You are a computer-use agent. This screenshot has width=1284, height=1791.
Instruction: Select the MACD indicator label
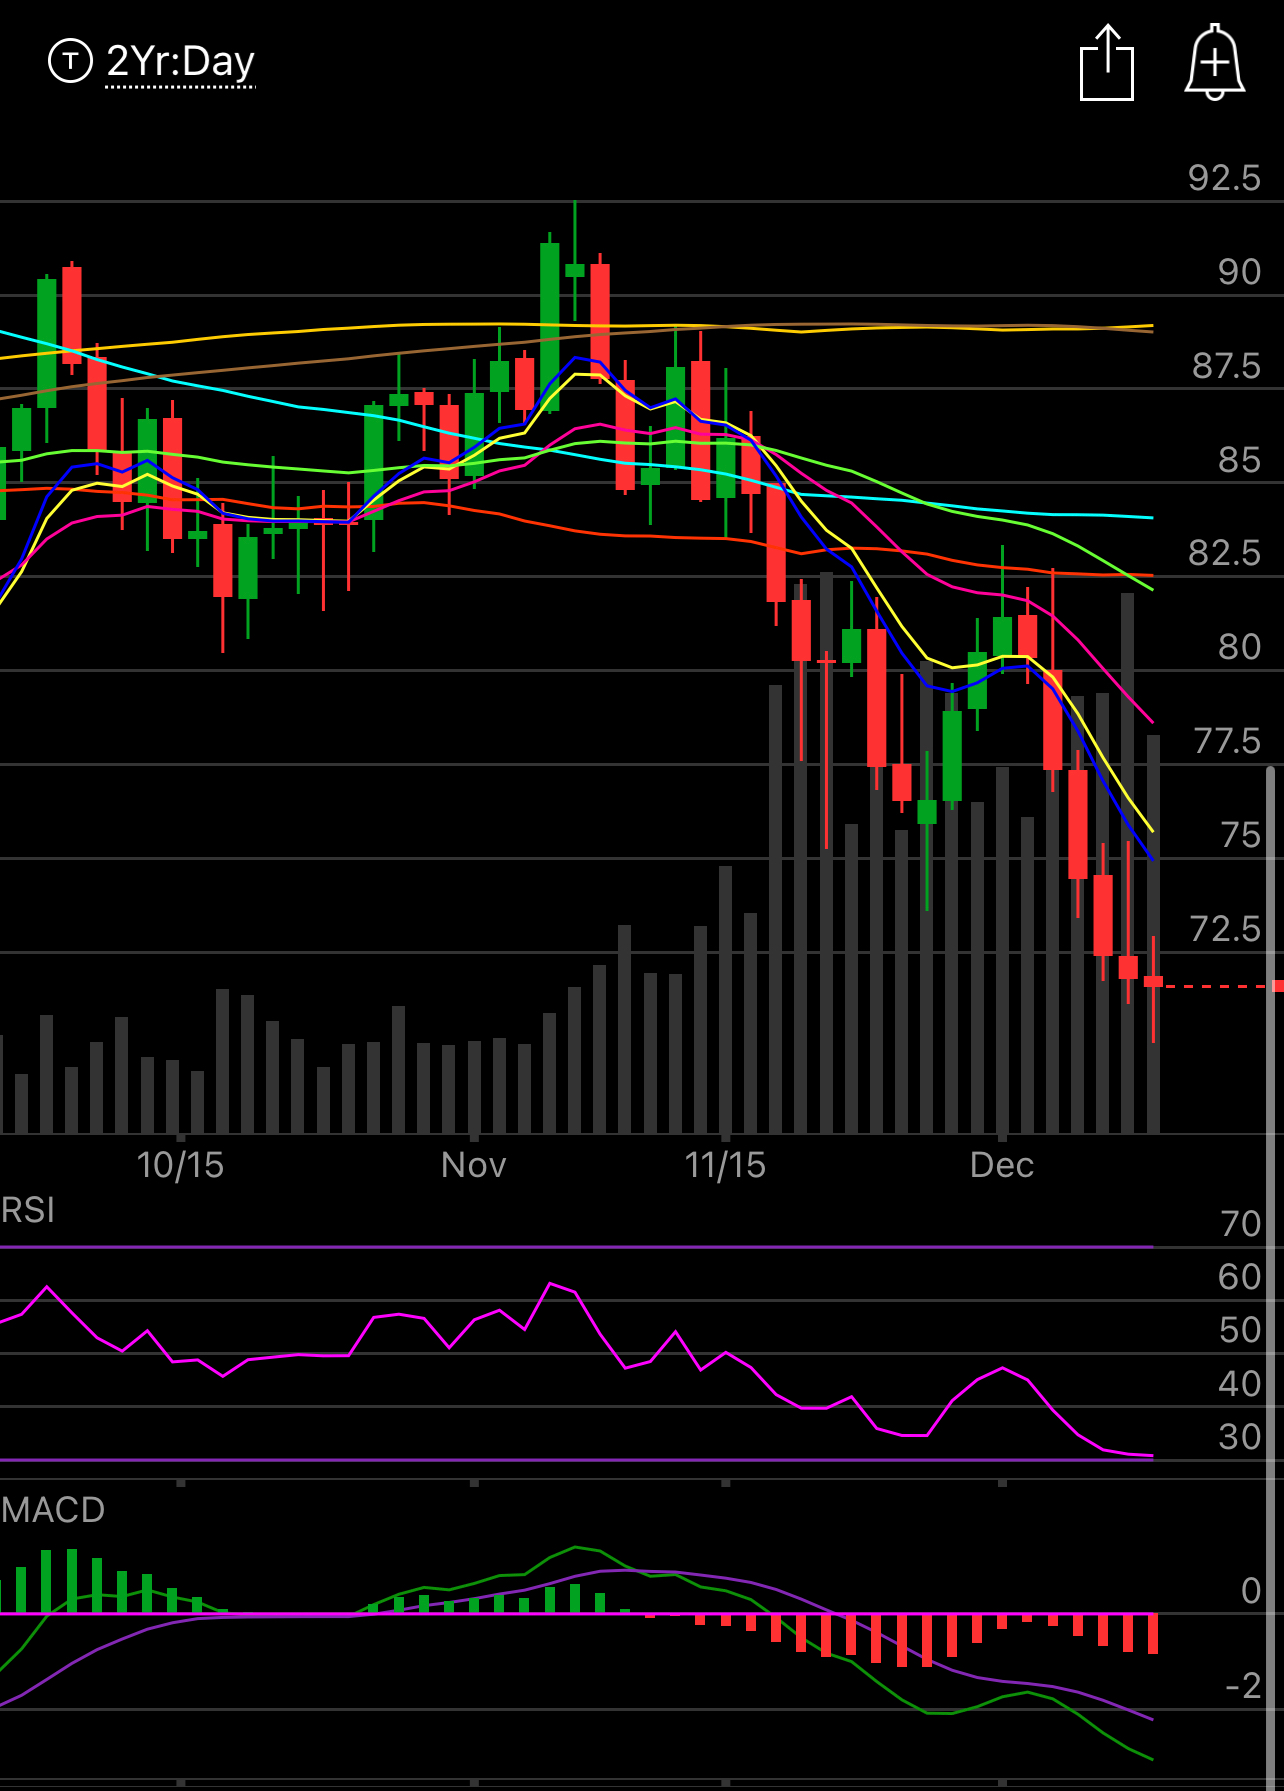tap(53, 1510)
